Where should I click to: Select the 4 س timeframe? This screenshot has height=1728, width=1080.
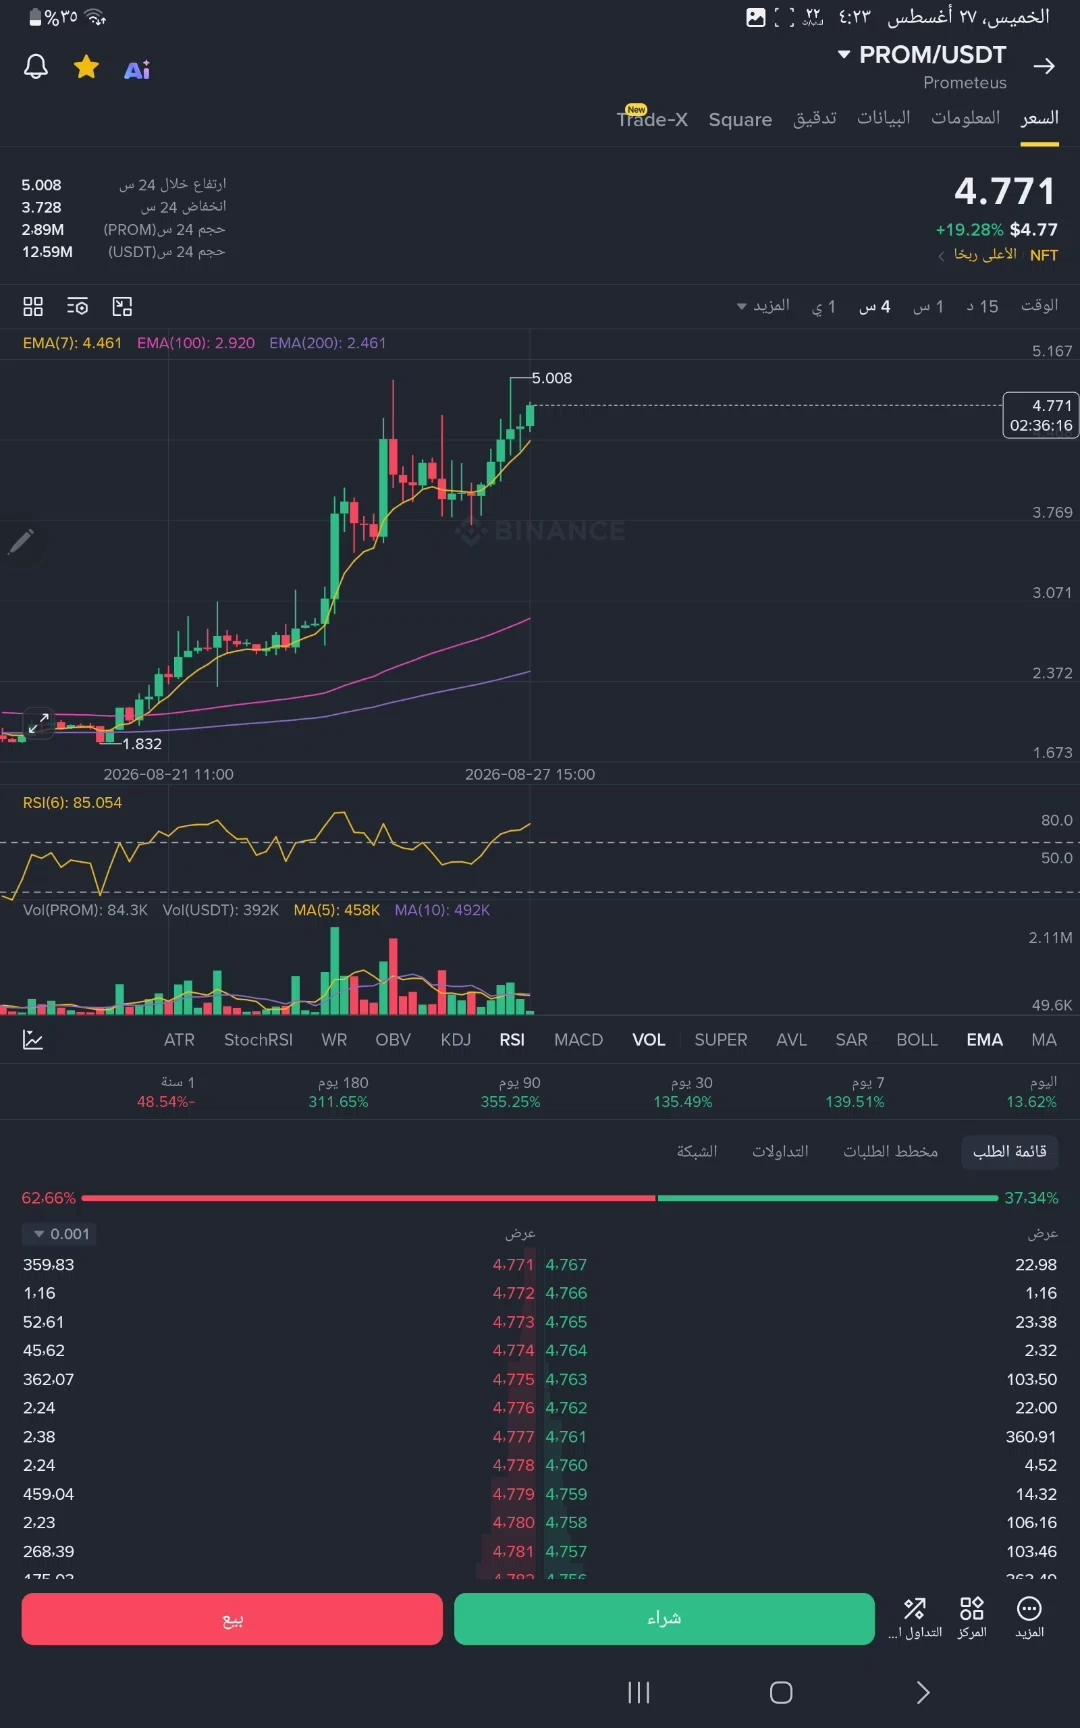pyautogui.click(x=875, y=306)
